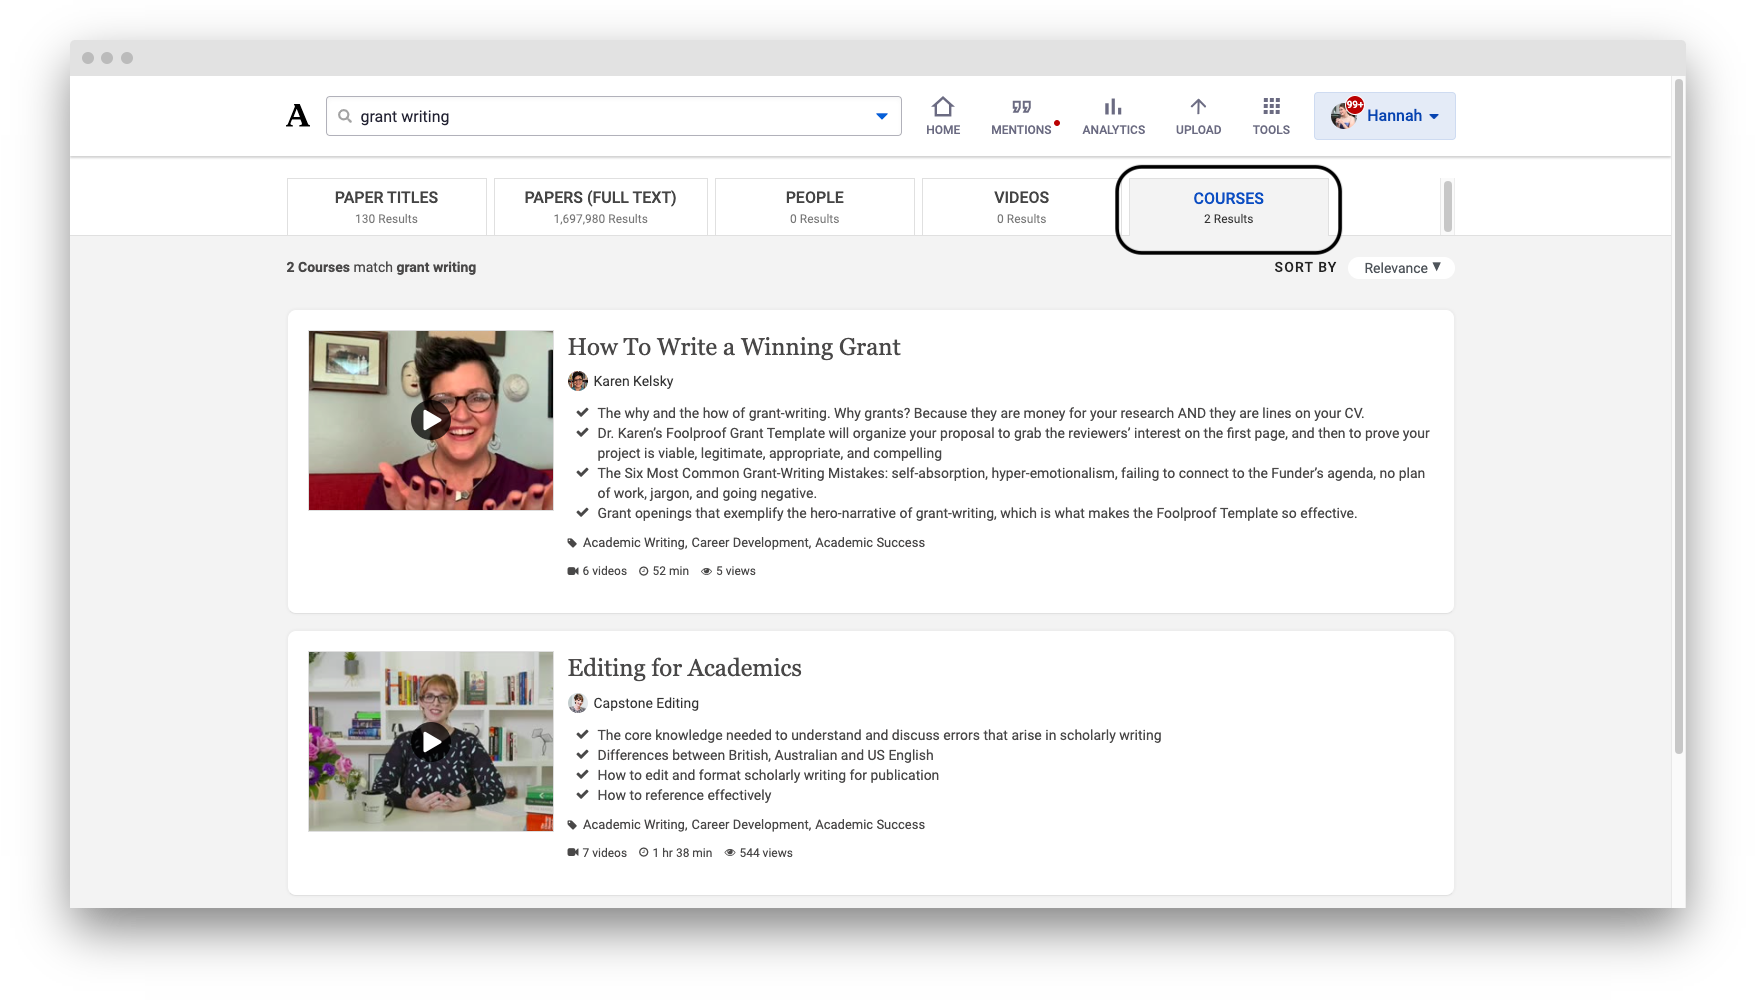Click the tag icon beside Editing for Academics topics
Viewport: 1756px width, 1008px height.
click(x=573, y=825)
